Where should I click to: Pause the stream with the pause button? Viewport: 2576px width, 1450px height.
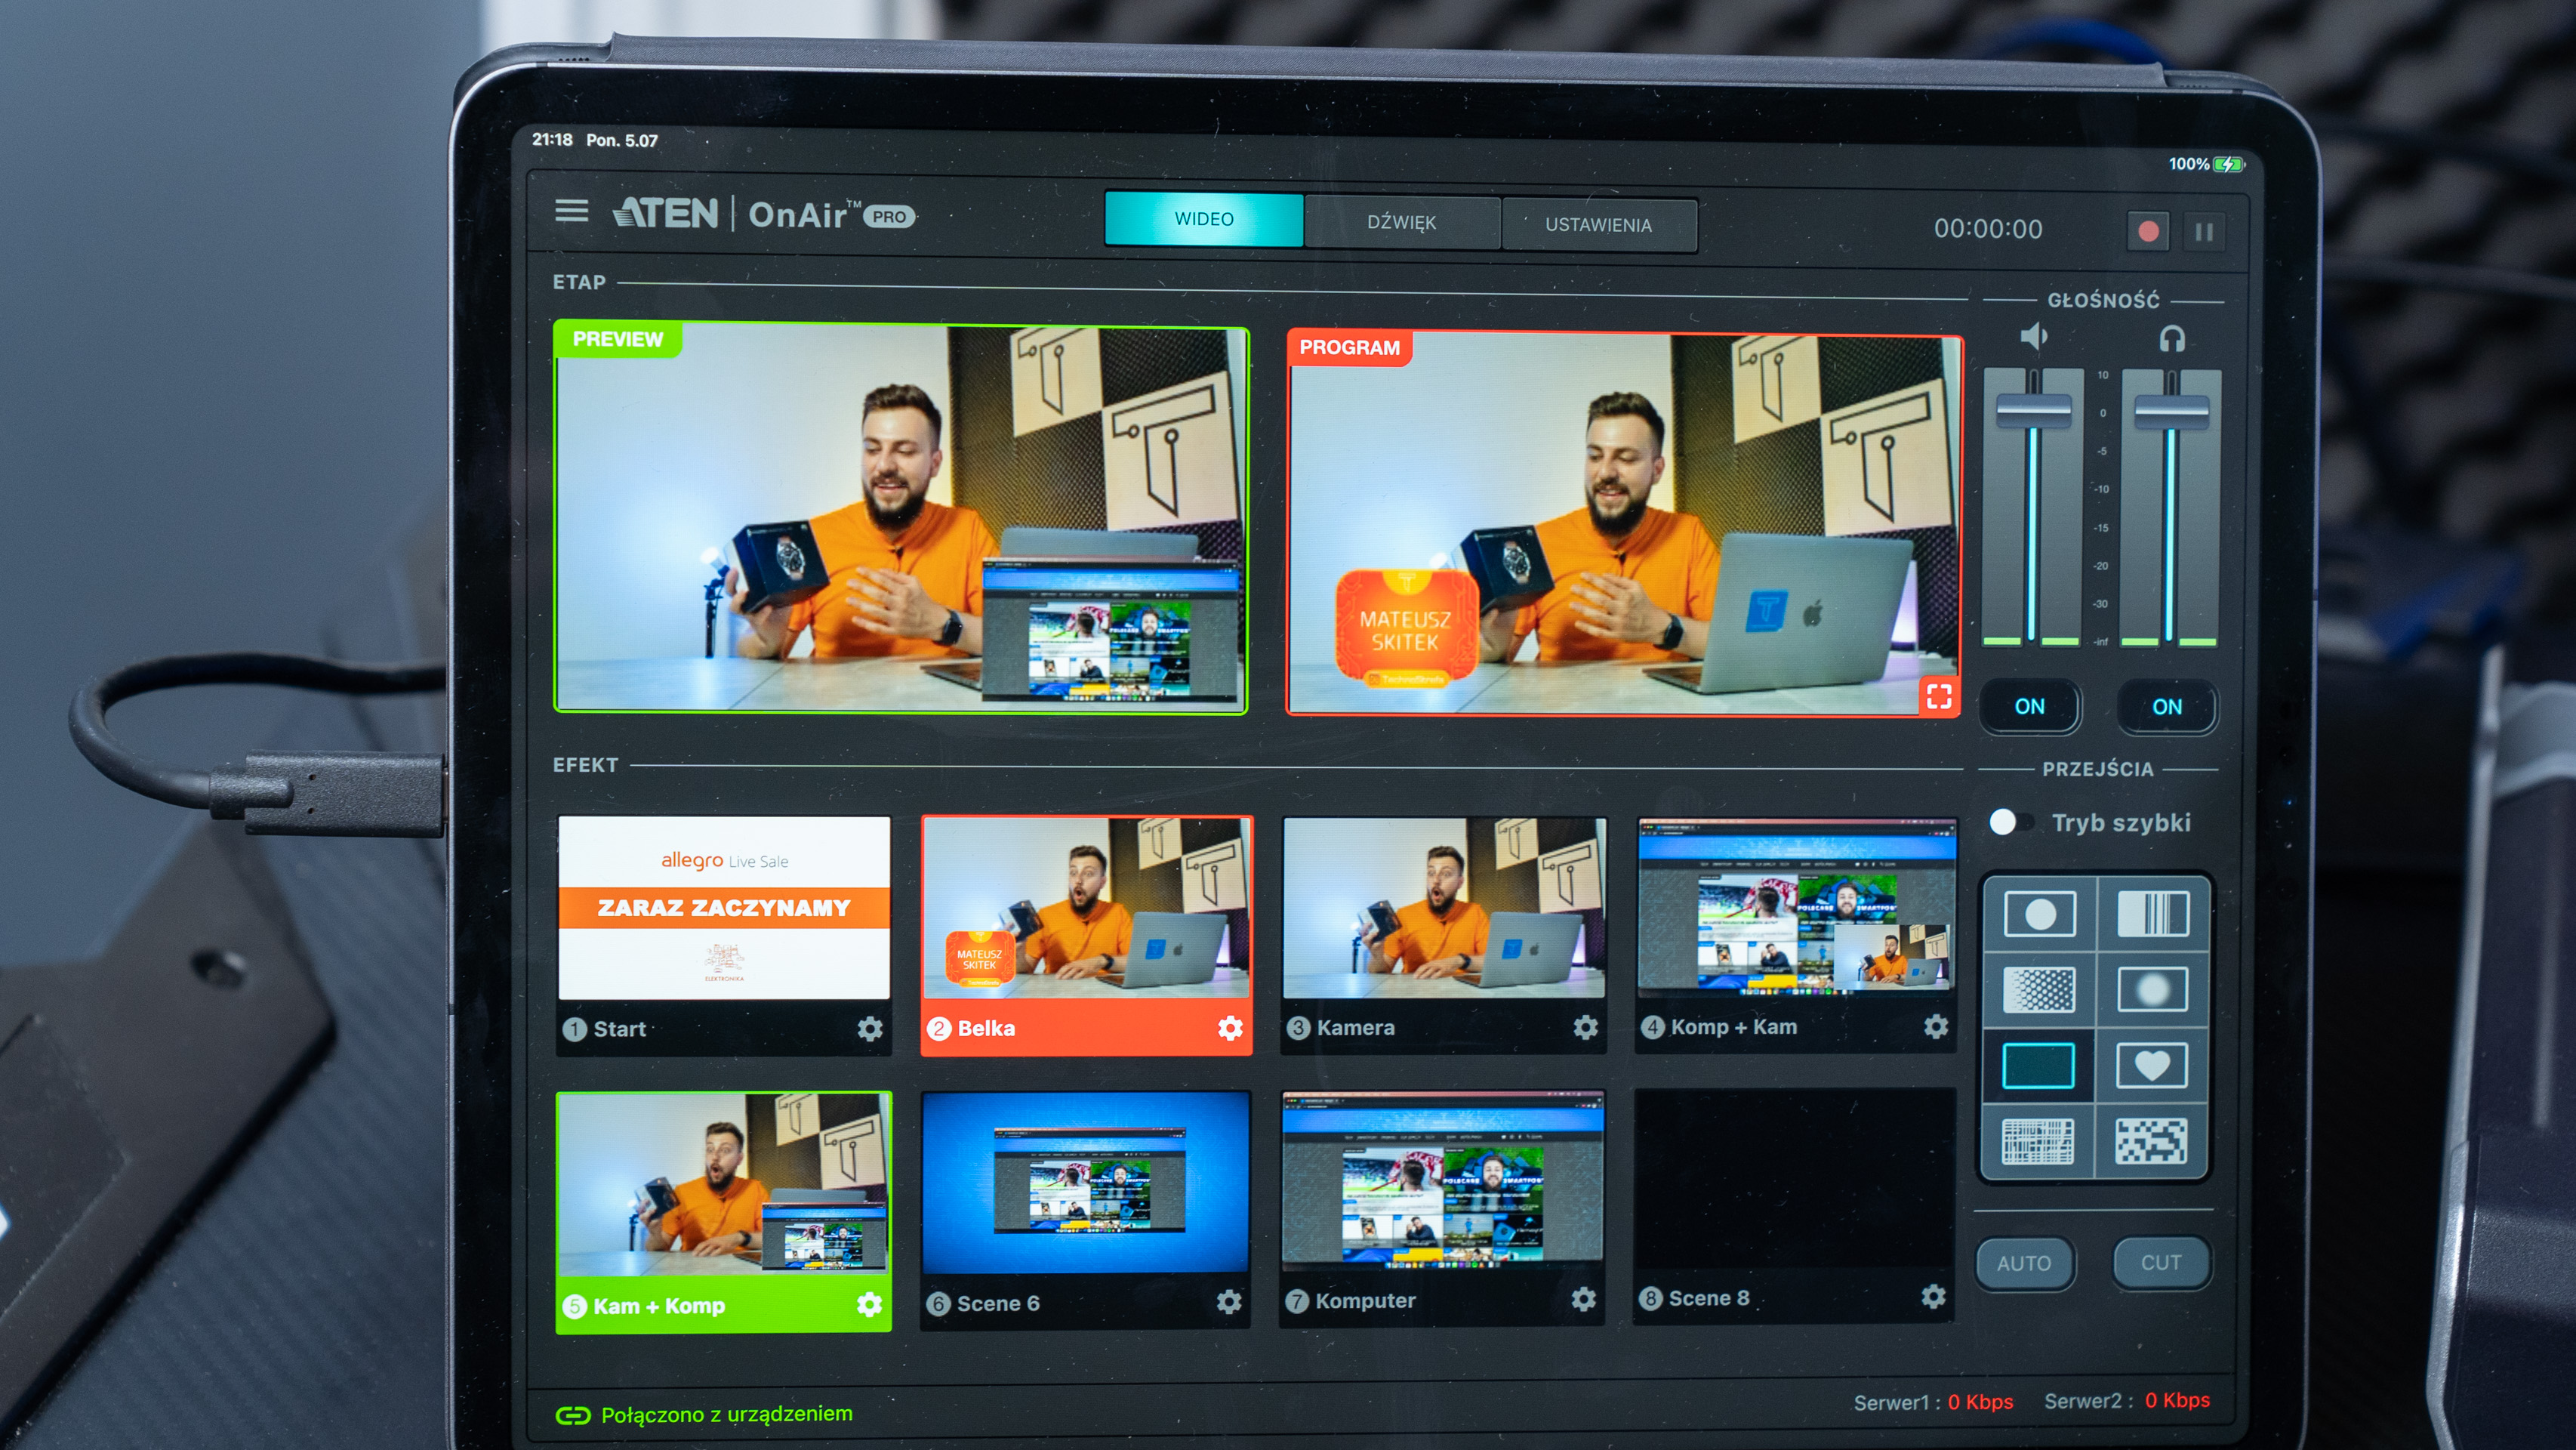point(2204,233)
